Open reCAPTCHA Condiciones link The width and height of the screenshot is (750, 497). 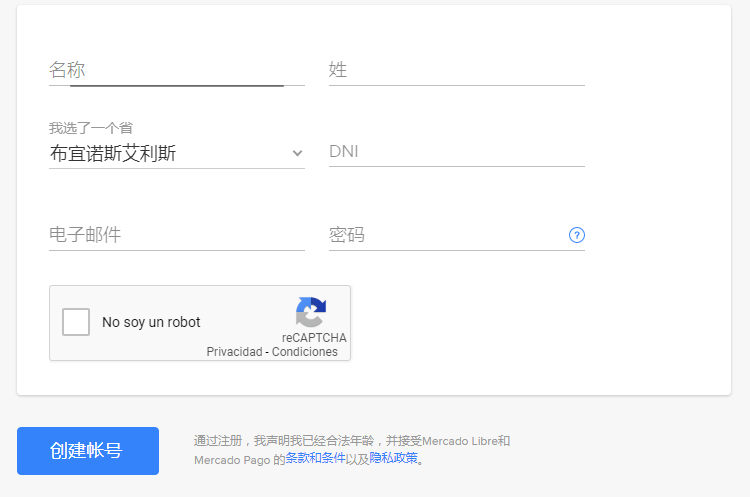(305, 352)
